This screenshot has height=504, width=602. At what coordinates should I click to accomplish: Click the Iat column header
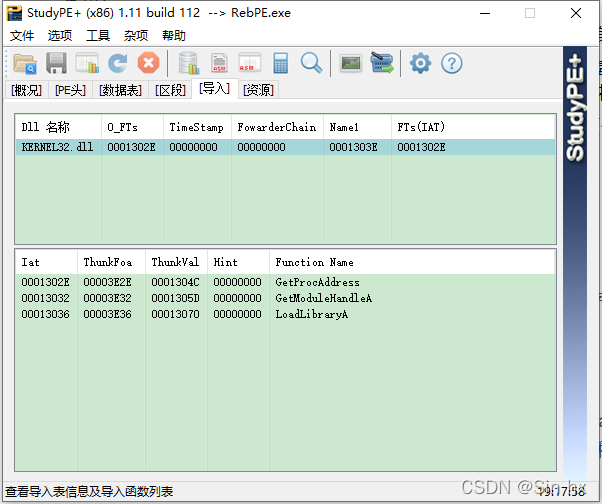pyautogui.click(x=46, y=262)
